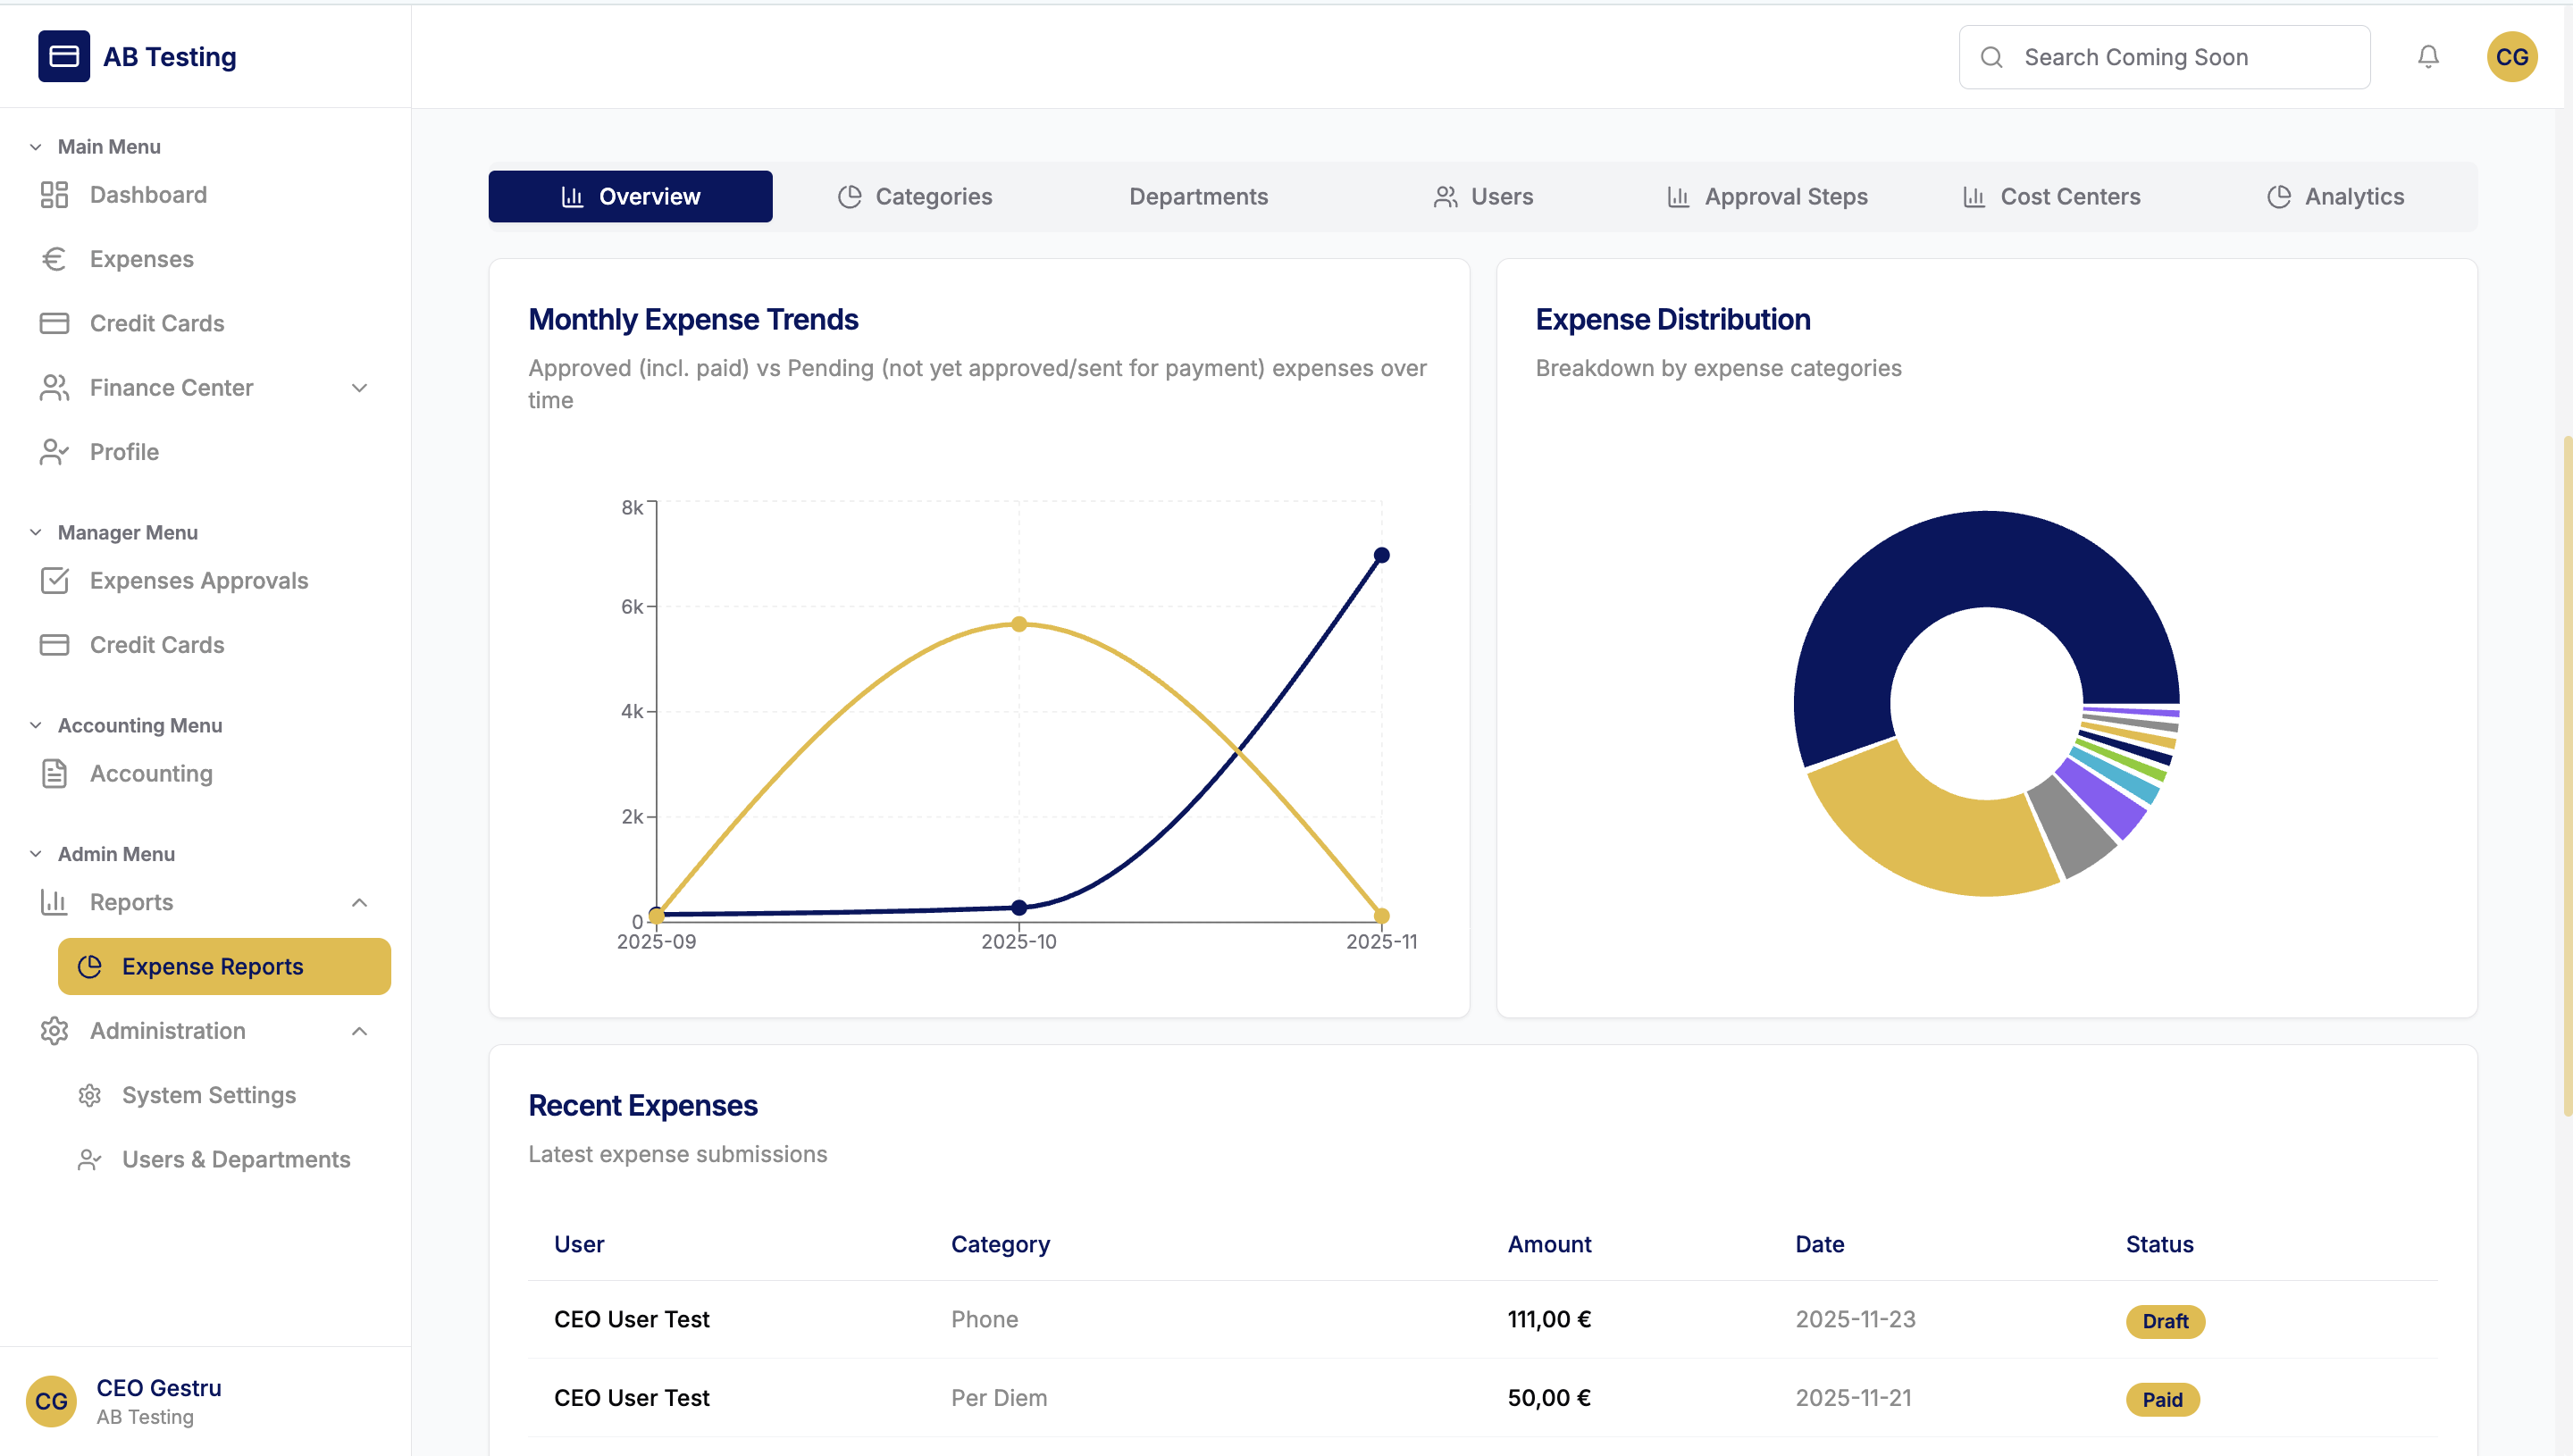Open Expenses Approvals in Manager Menu
This screenshot has width=2573, height=1456.
point(198,581)
